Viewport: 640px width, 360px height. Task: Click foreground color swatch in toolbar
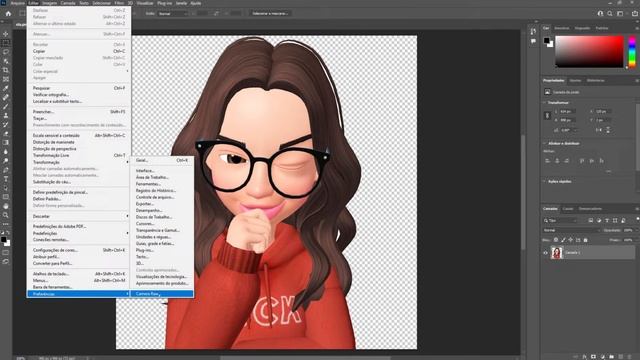point(4,240)
